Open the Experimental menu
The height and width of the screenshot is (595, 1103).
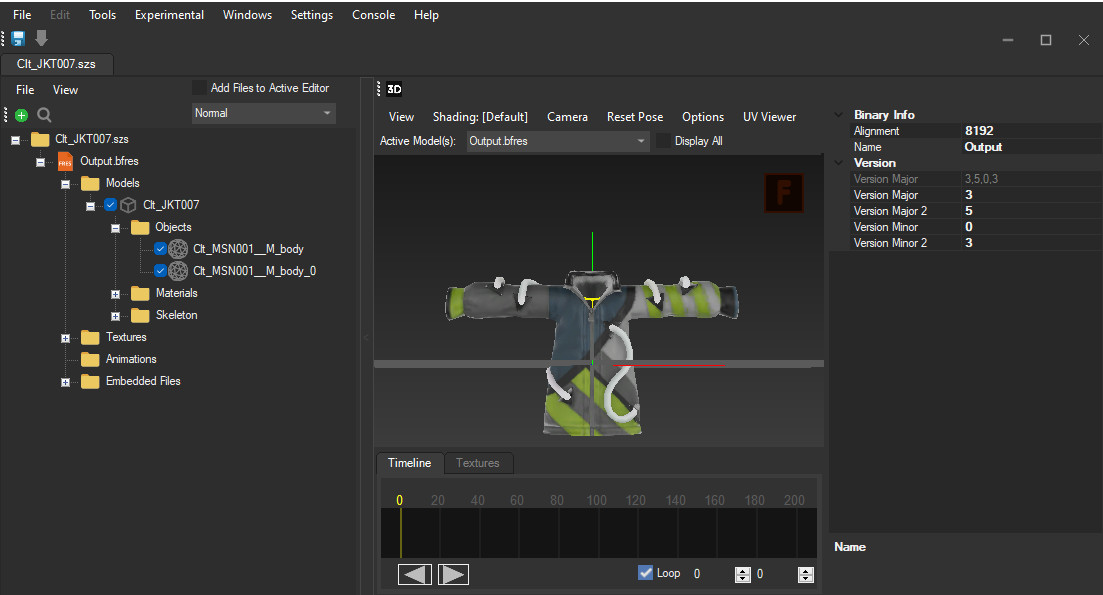pos(169,14)
